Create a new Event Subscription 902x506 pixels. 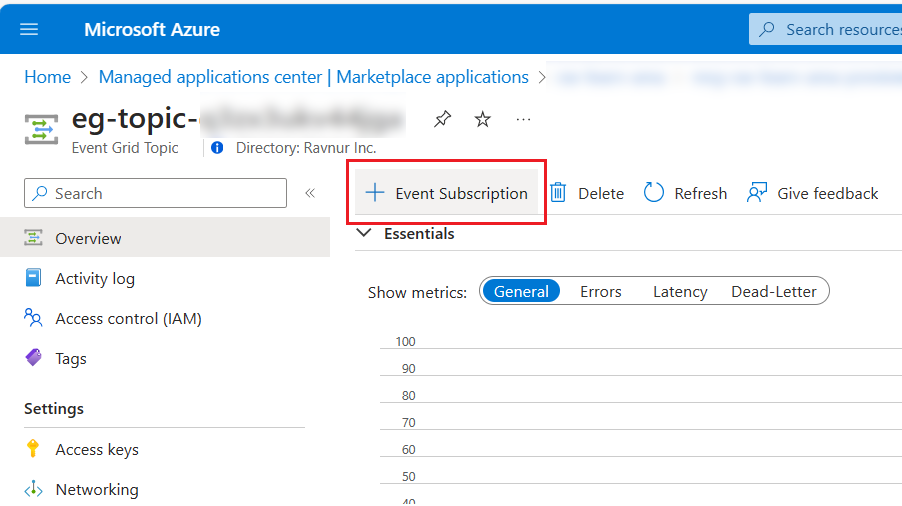click(x=446, y=193)
